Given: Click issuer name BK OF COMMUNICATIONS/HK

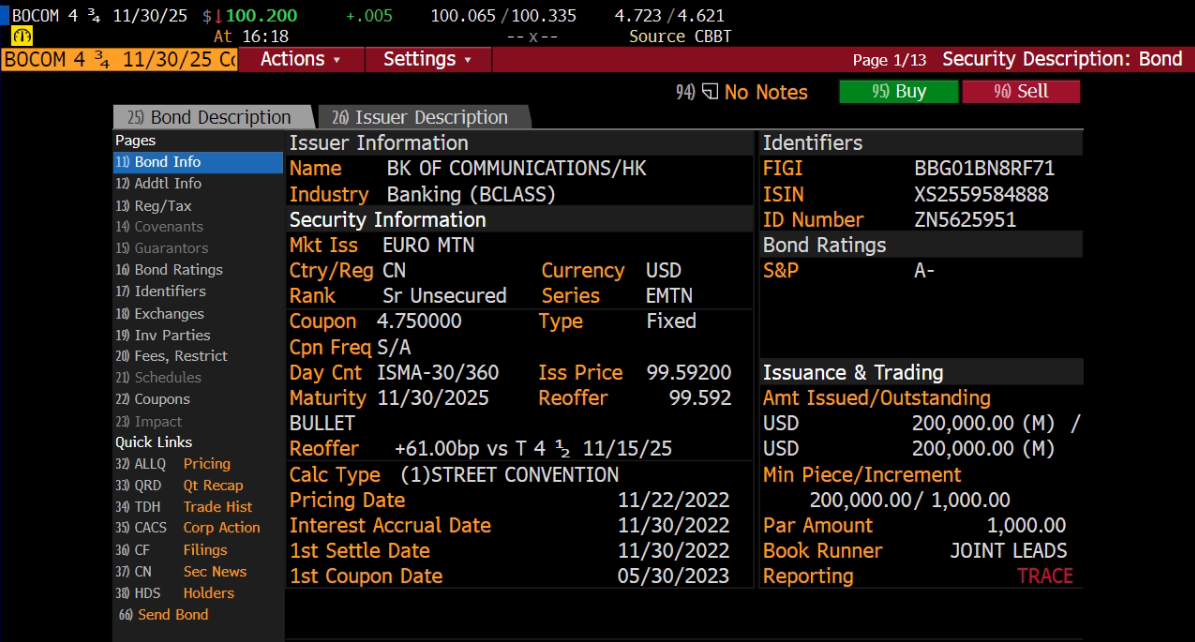Looking at the screenshot, I should pos(516,169).
